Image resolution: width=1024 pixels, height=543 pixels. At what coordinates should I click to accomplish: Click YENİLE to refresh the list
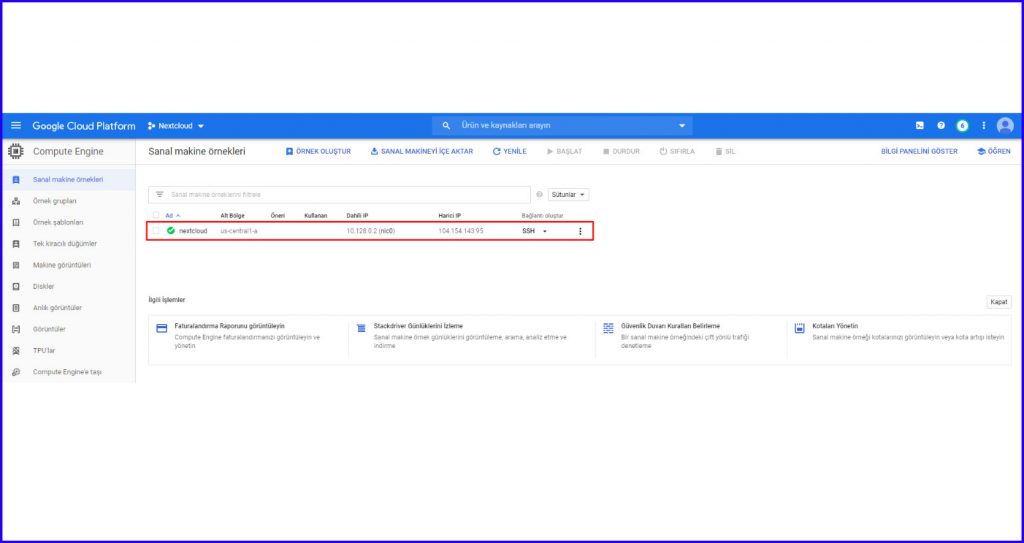pyautogui.click(x=509, y=152)
